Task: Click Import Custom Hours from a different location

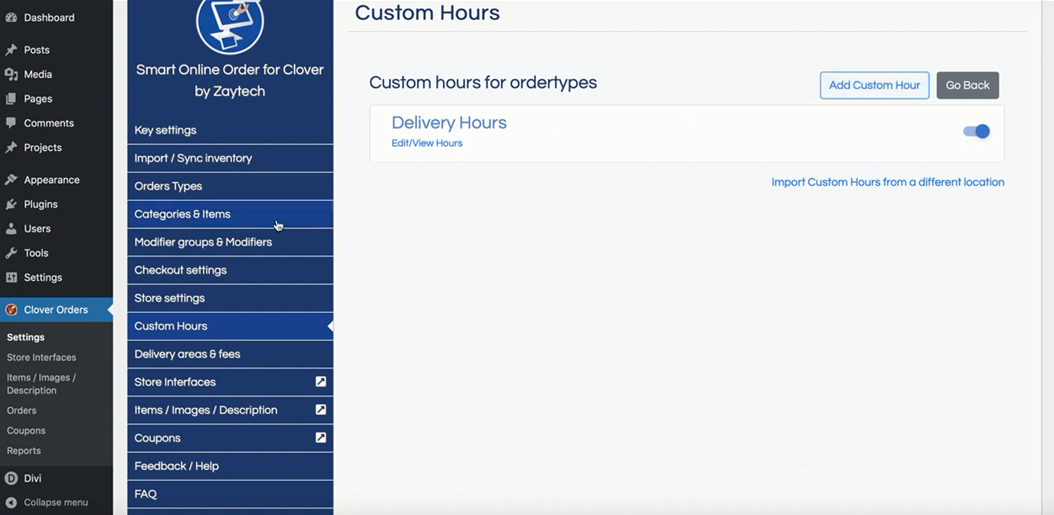Action: tap(888, 182)
